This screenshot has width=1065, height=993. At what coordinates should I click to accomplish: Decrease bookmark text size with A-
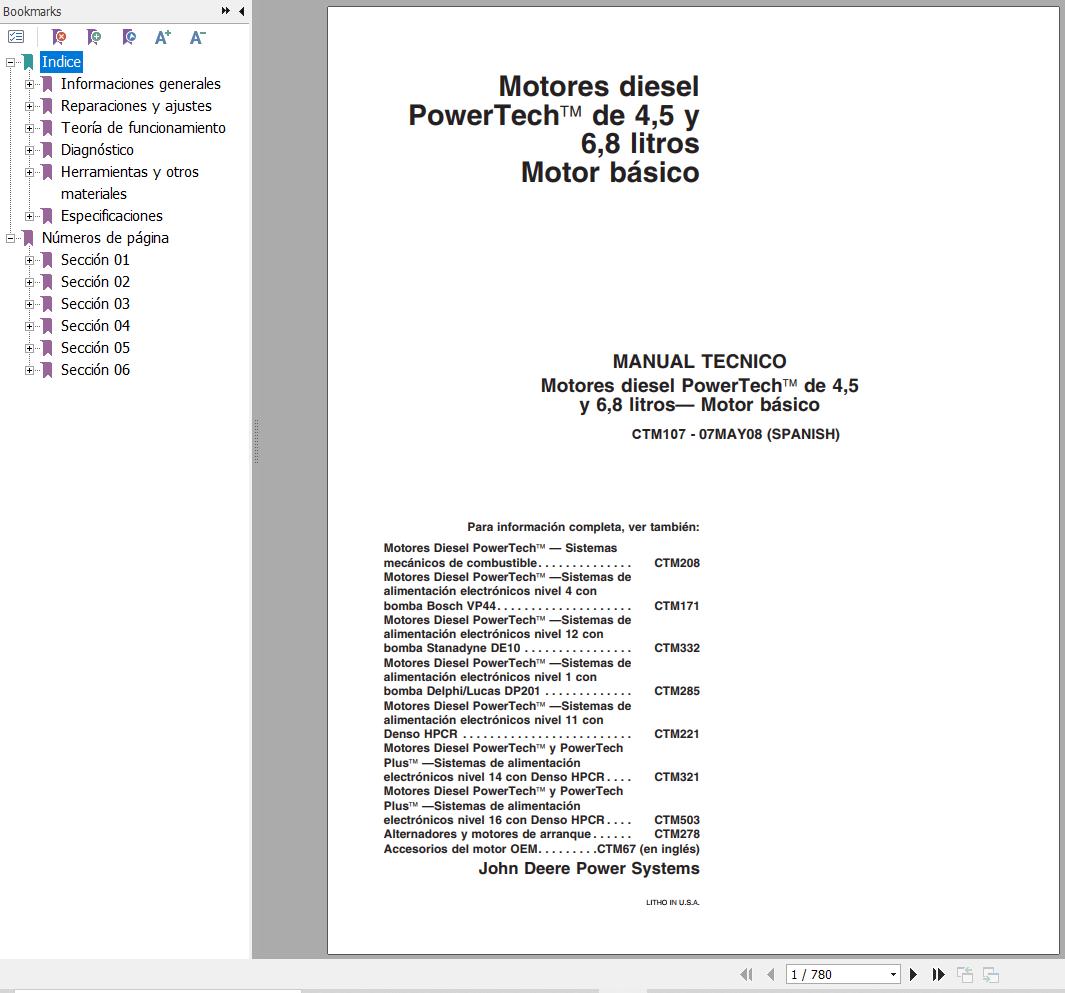point(197,37)
